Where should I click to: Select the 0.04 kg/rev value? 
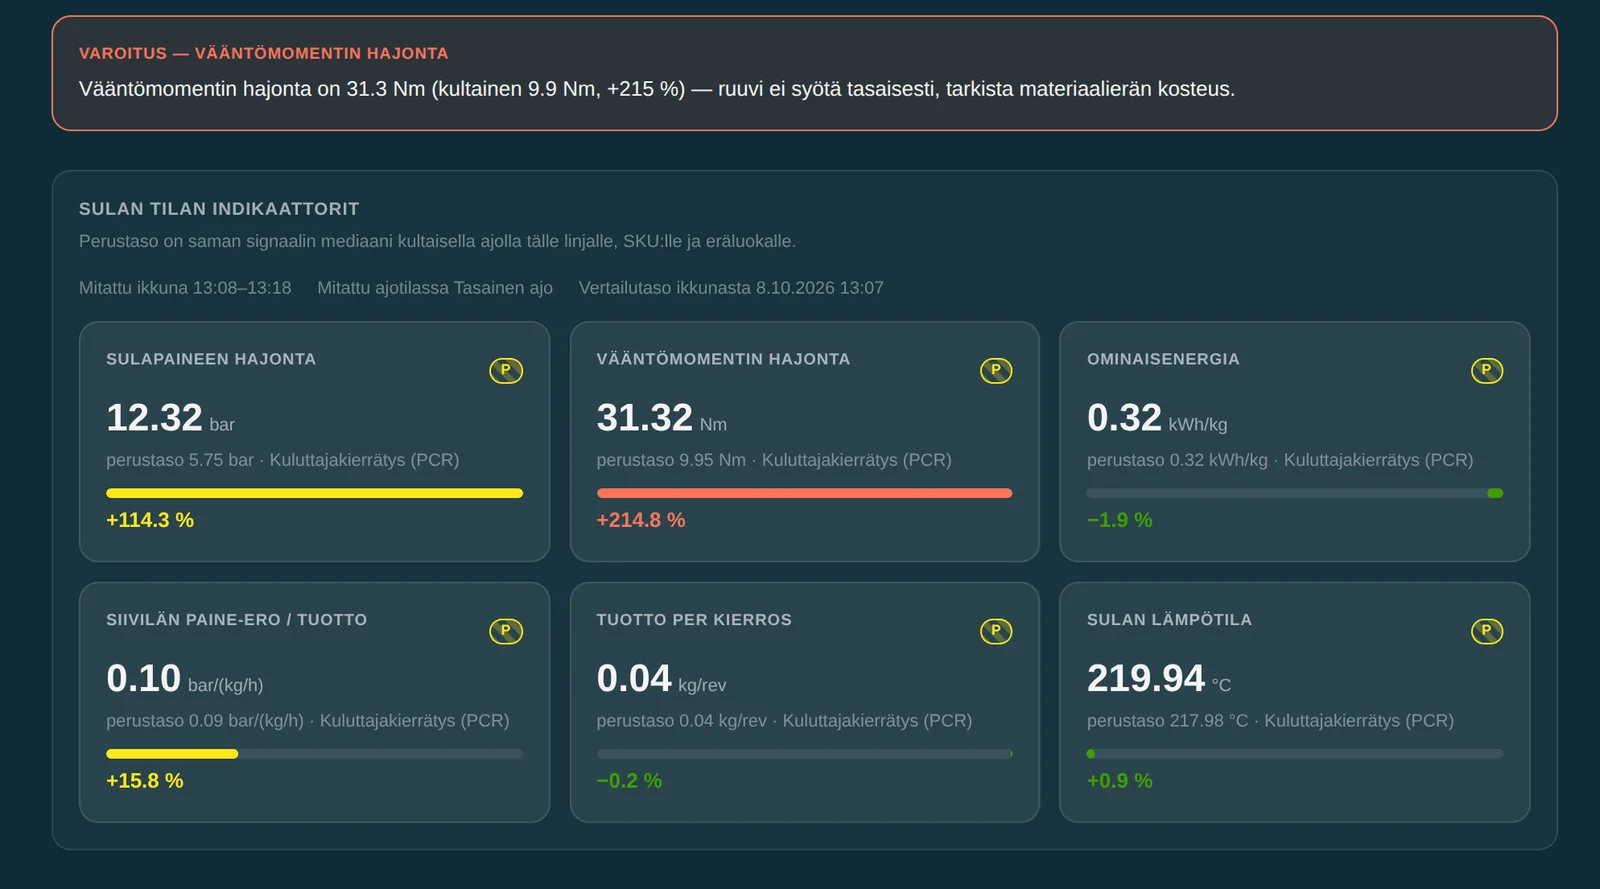click(x=662, y=679)
